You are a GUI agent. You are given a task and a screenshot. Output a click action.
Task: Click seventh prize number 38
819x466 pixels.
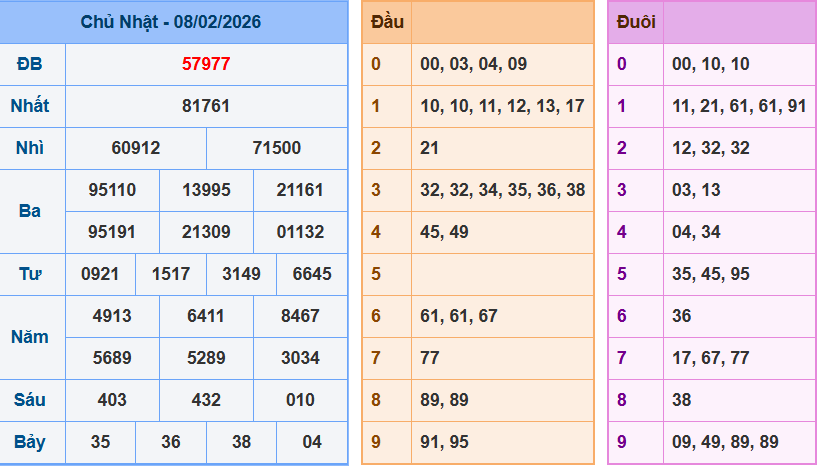[x=241, y=442]
